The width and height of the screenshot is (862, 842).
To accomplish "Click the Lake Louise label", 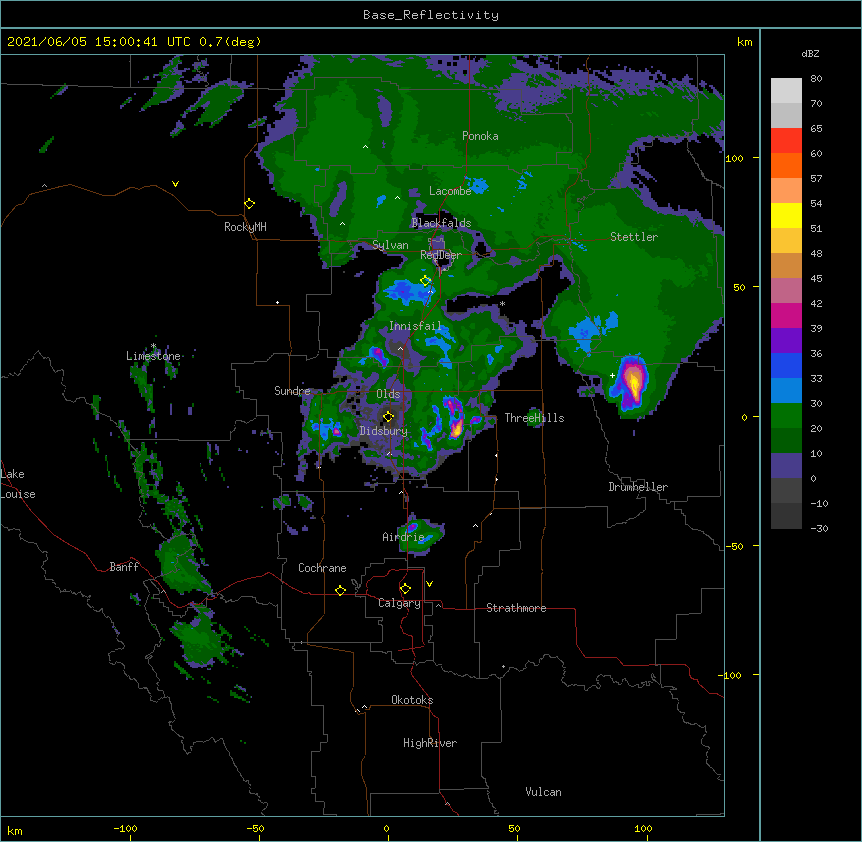I will coord(18,484).
